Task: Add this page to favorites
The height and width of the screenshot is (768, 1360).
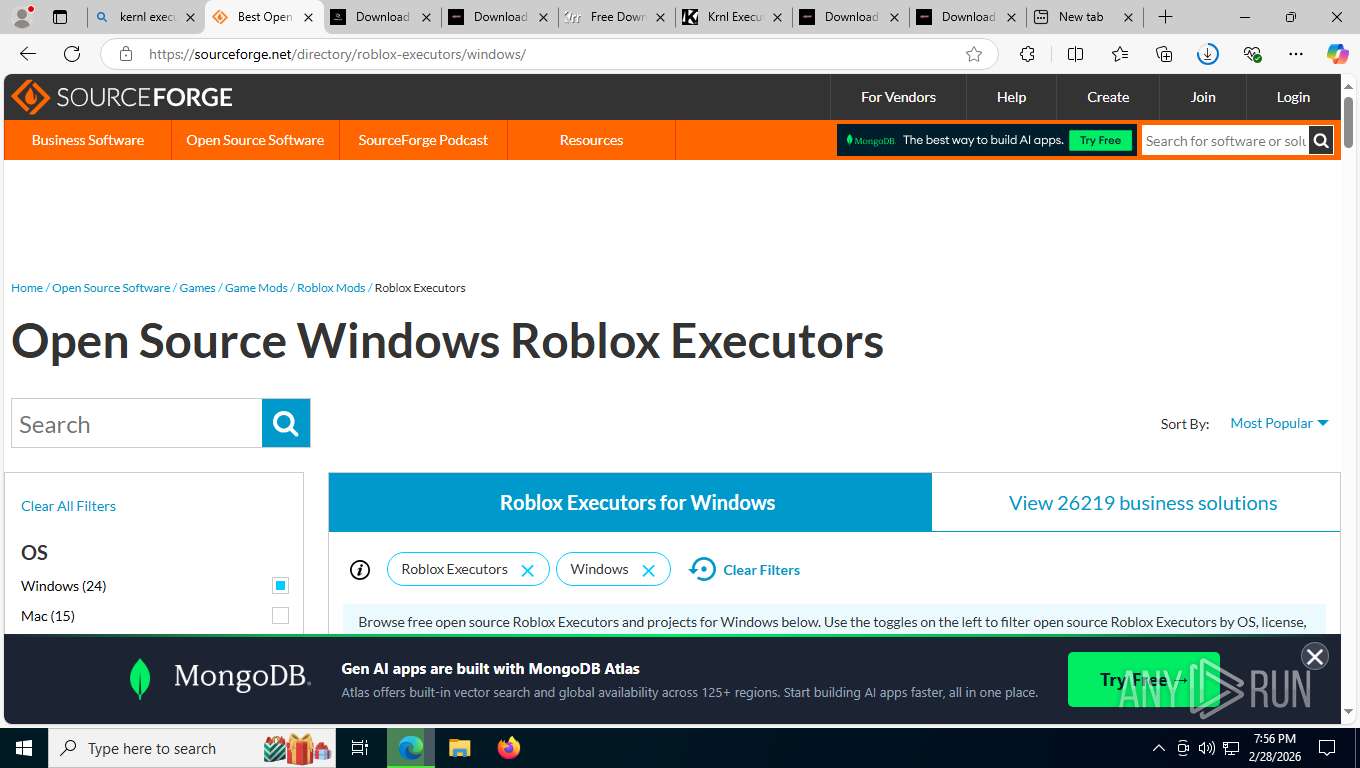Action: [974, 54]
